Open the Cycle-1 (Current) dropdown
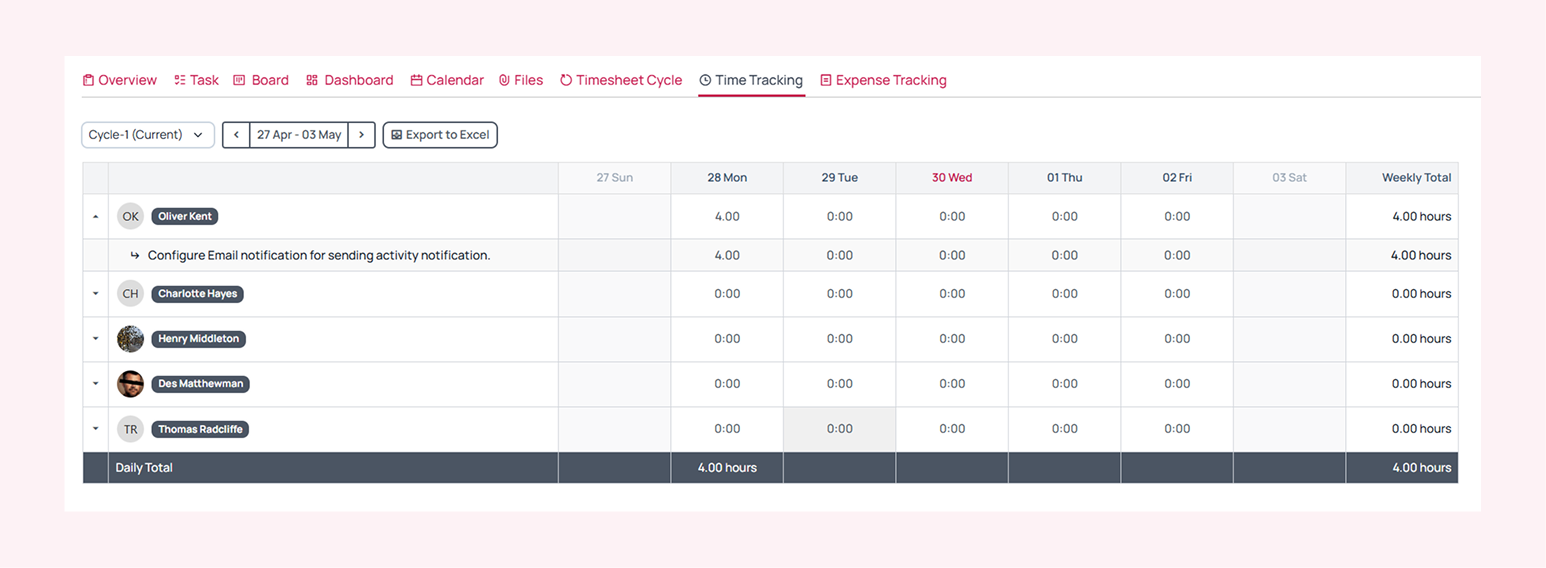Screen dimensions: 1546x568 click(x=147, y=135)
